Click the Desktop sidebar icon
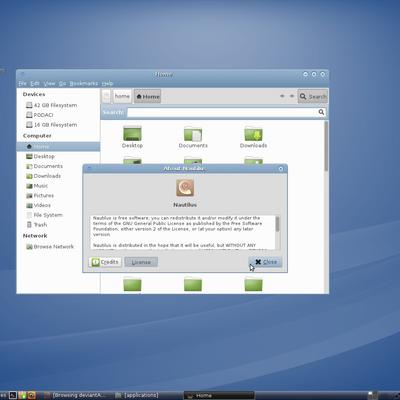 pos(29,156)
